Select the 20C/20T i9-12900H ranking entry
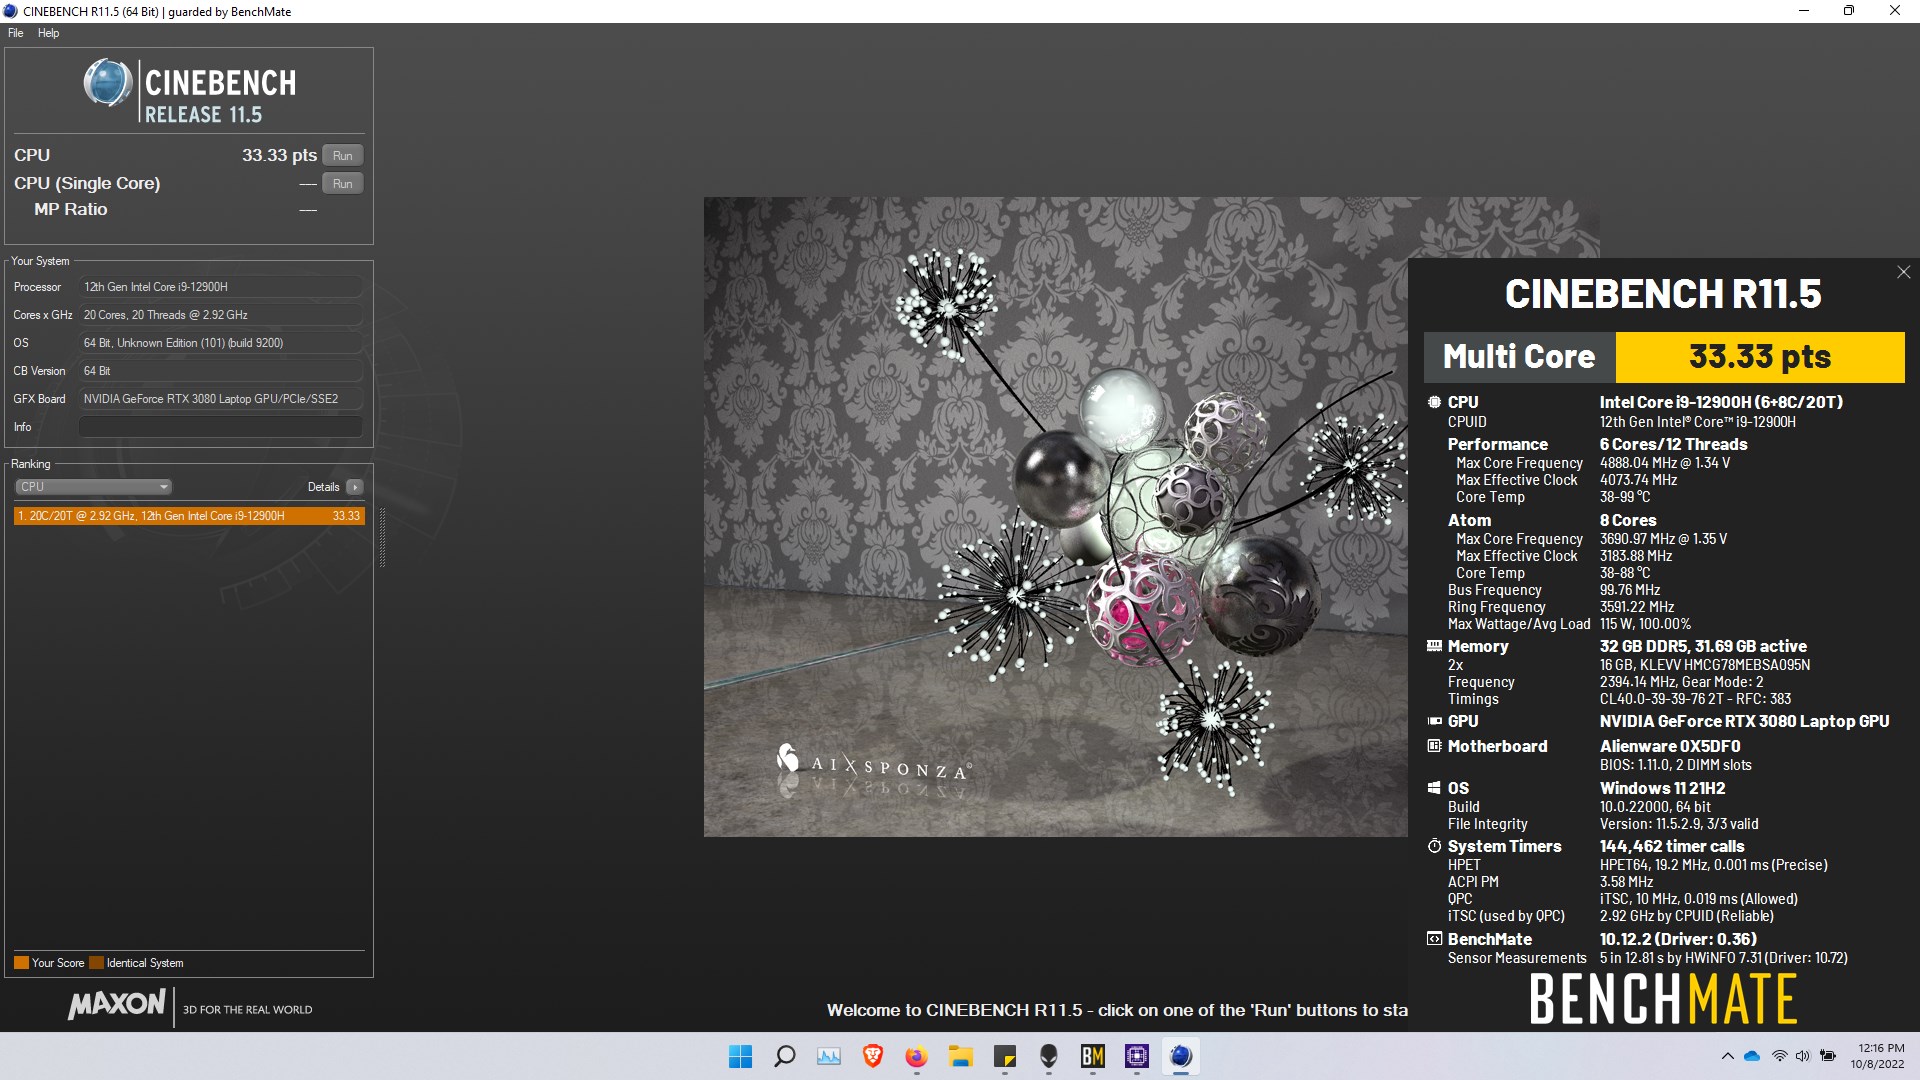This screenshot has height=1080, width=1920. (189, 516)
